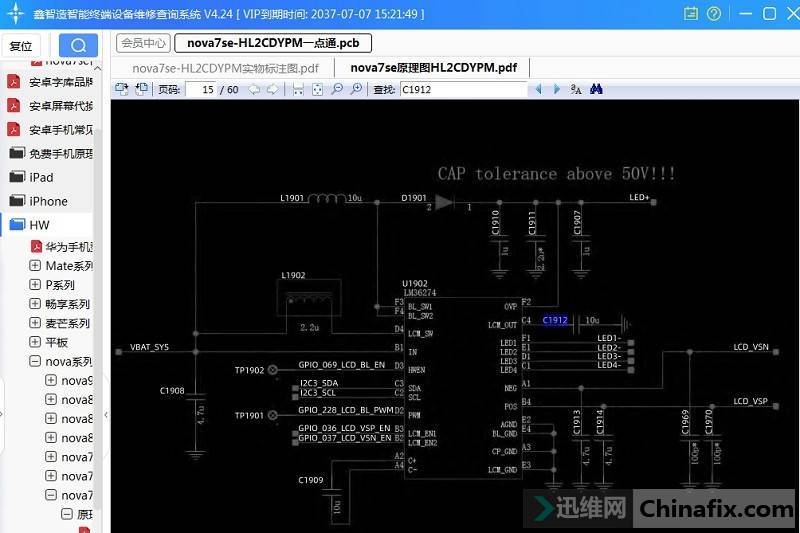This screenshot has width=800, height=533.
Task: Collapse the nova系列 tree node
Action: [x=35, y=361]
